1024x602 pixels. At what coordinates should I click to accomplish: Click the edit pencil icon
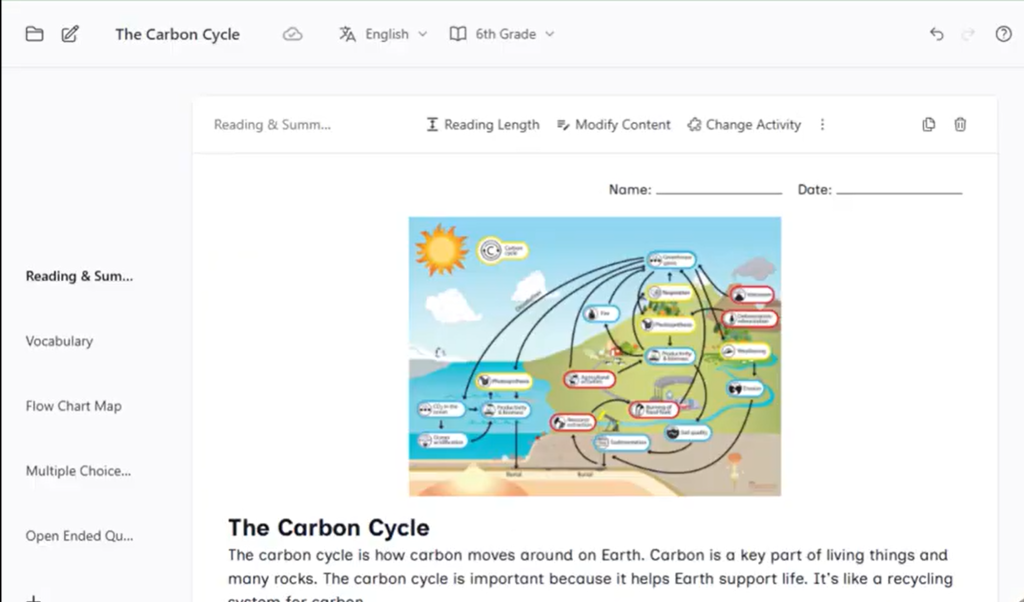(x=70, y=34)
